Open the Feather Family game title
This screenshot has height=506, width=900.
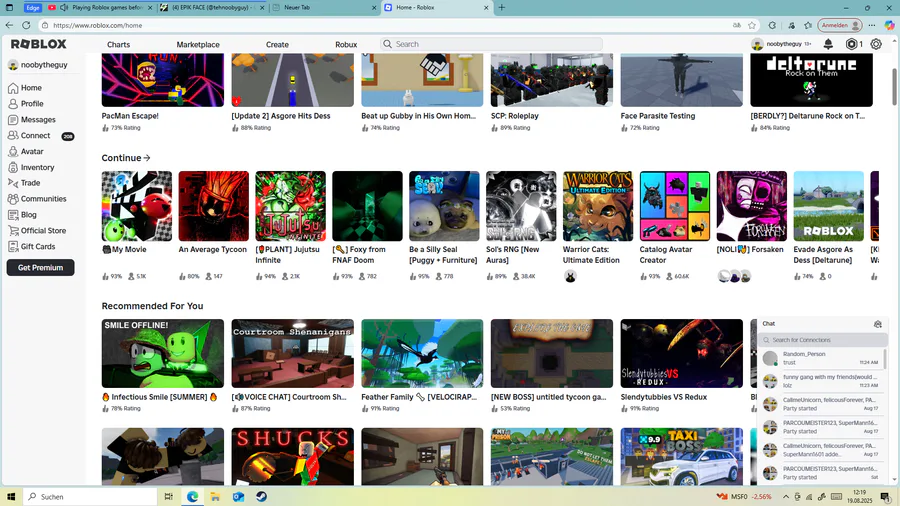pyautogui.click(x=419, y=397)
